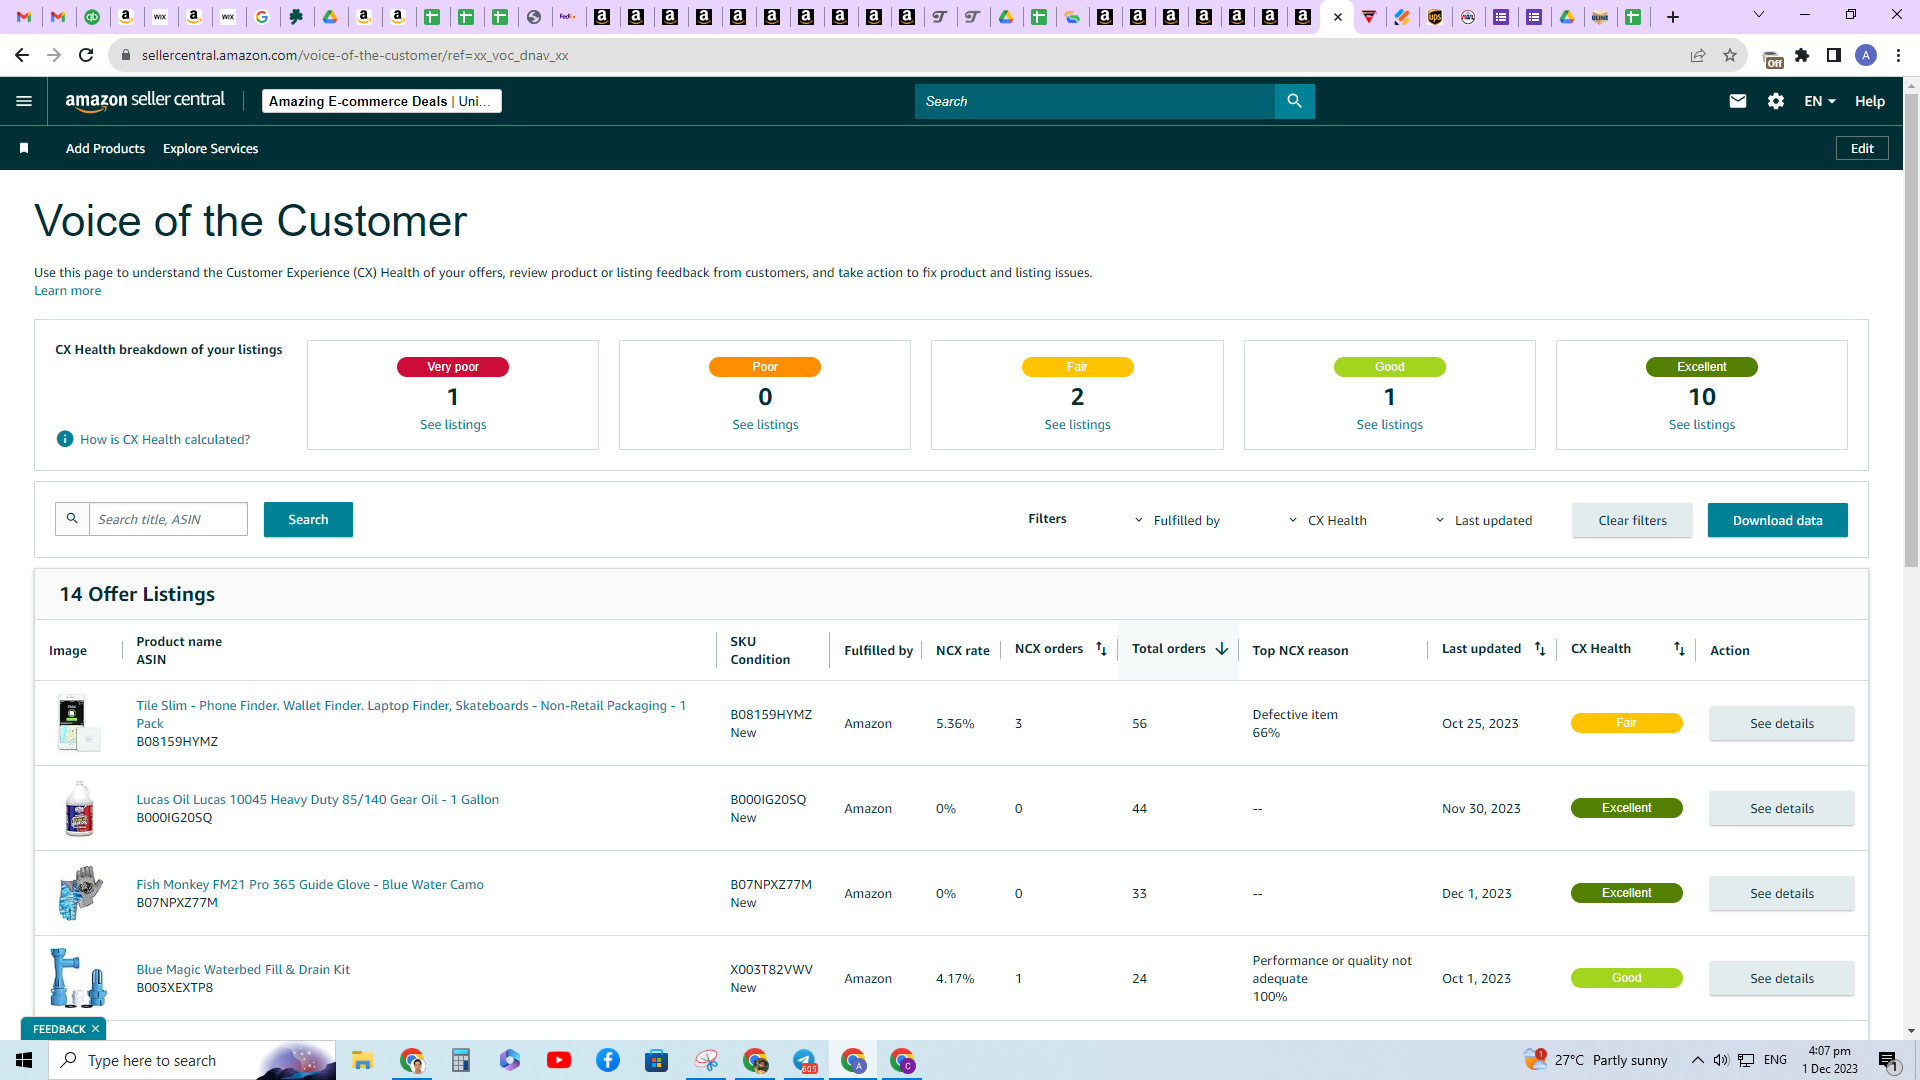Open the Amazing E-commerce Deals account switcher
The image size is (1920, 1080).
pyautogui.click(x=382, y=101)
